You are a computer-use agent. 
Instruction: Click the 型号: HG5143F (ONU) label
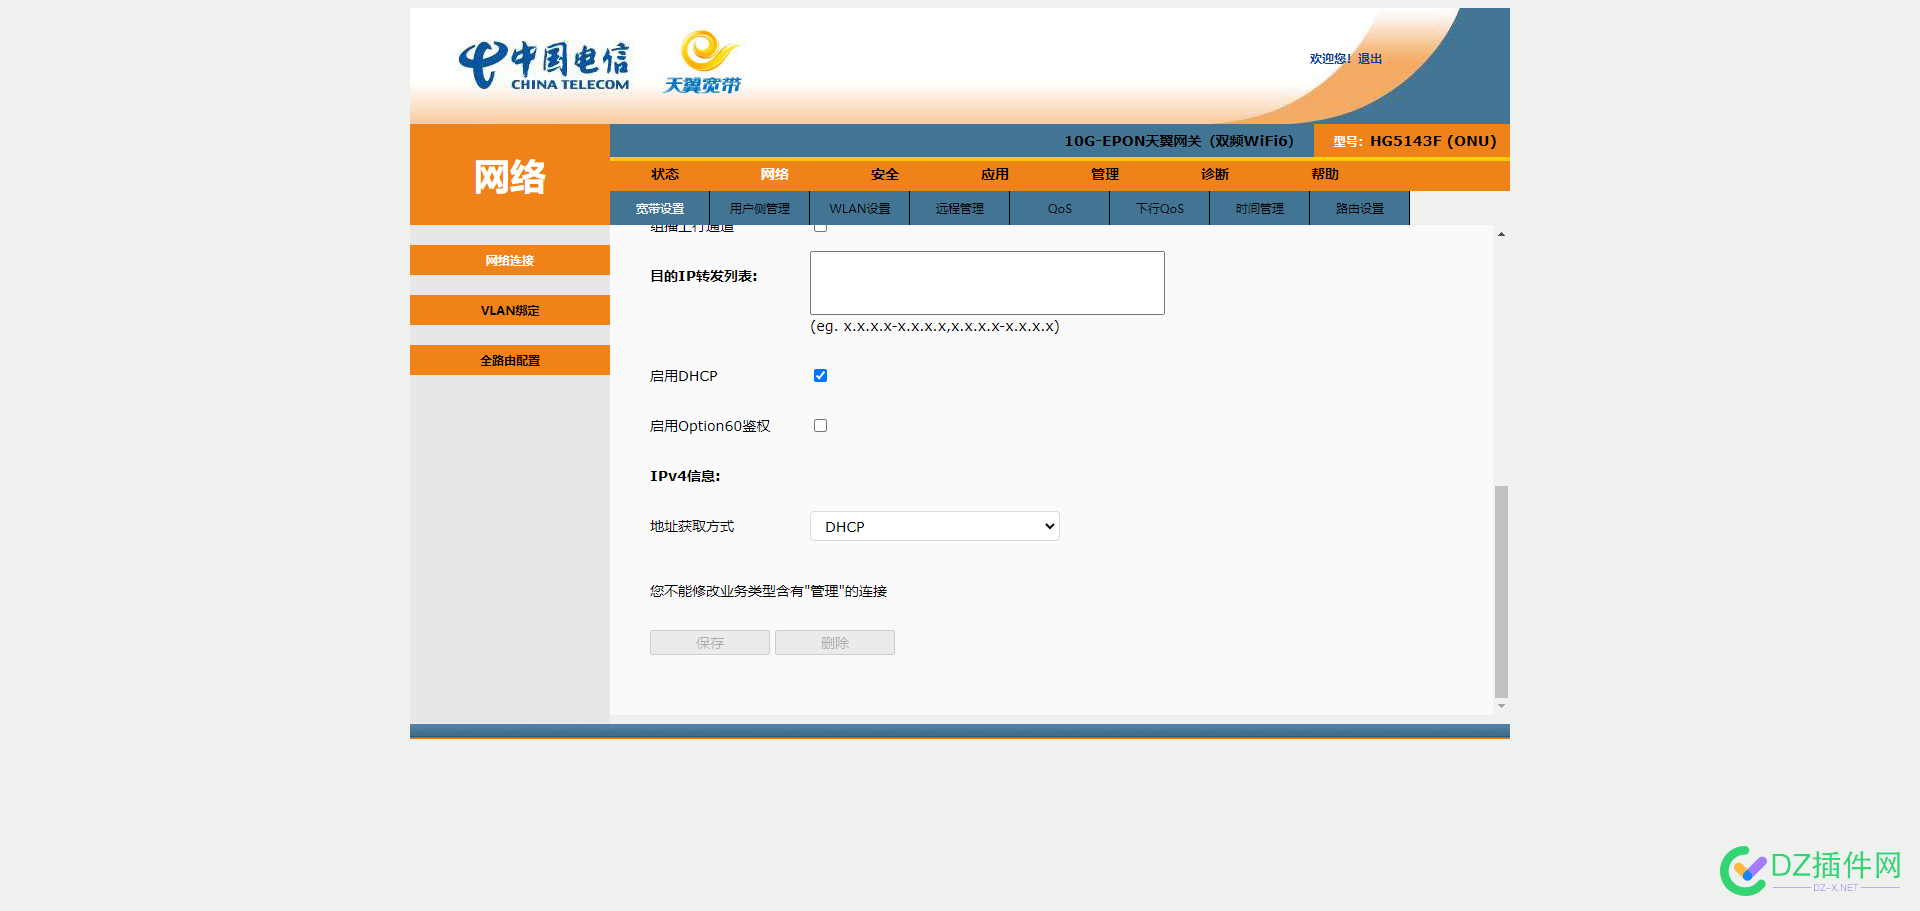1414,141
